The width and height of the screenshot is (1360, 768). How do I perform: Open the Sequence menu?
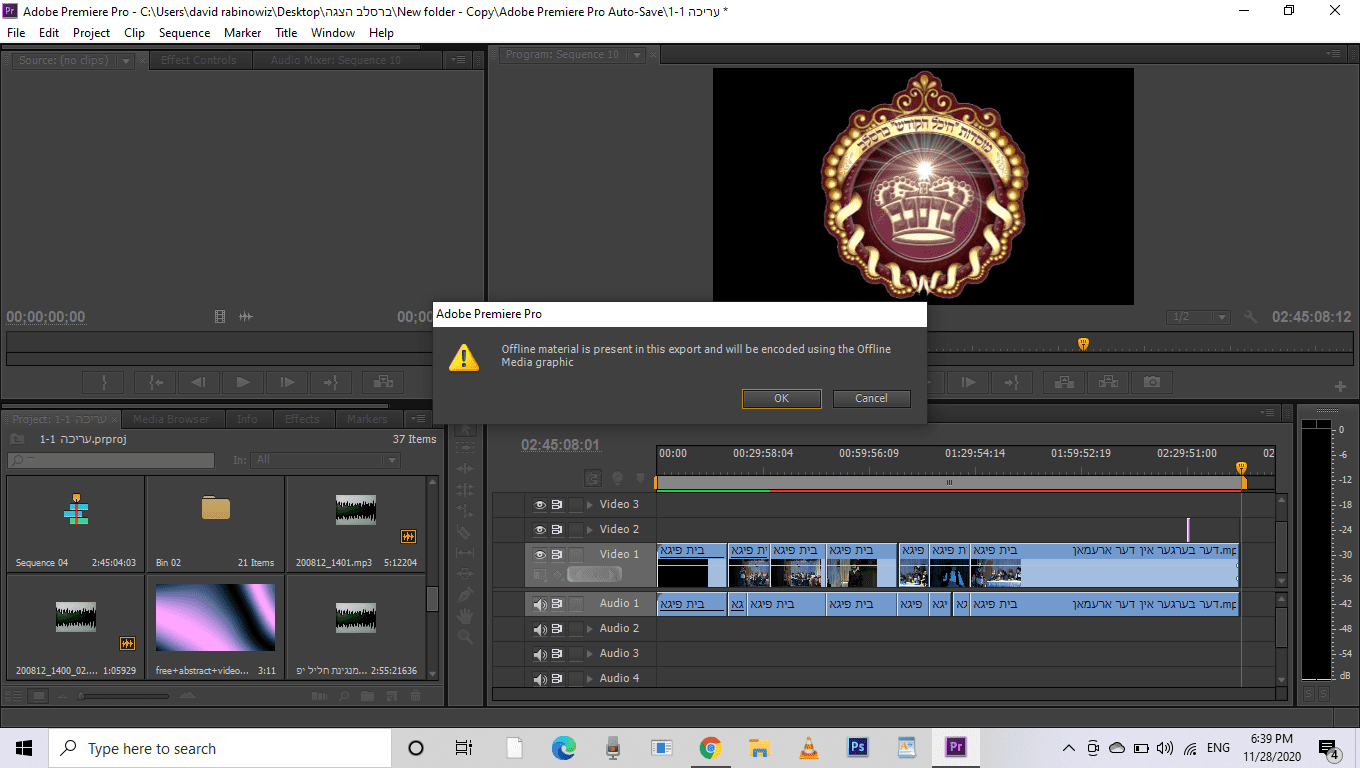184,33
